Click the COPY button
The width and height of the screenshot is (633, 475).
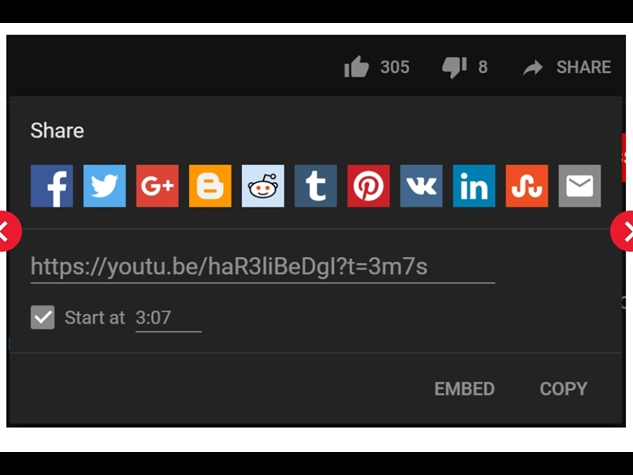click(564, 389)
